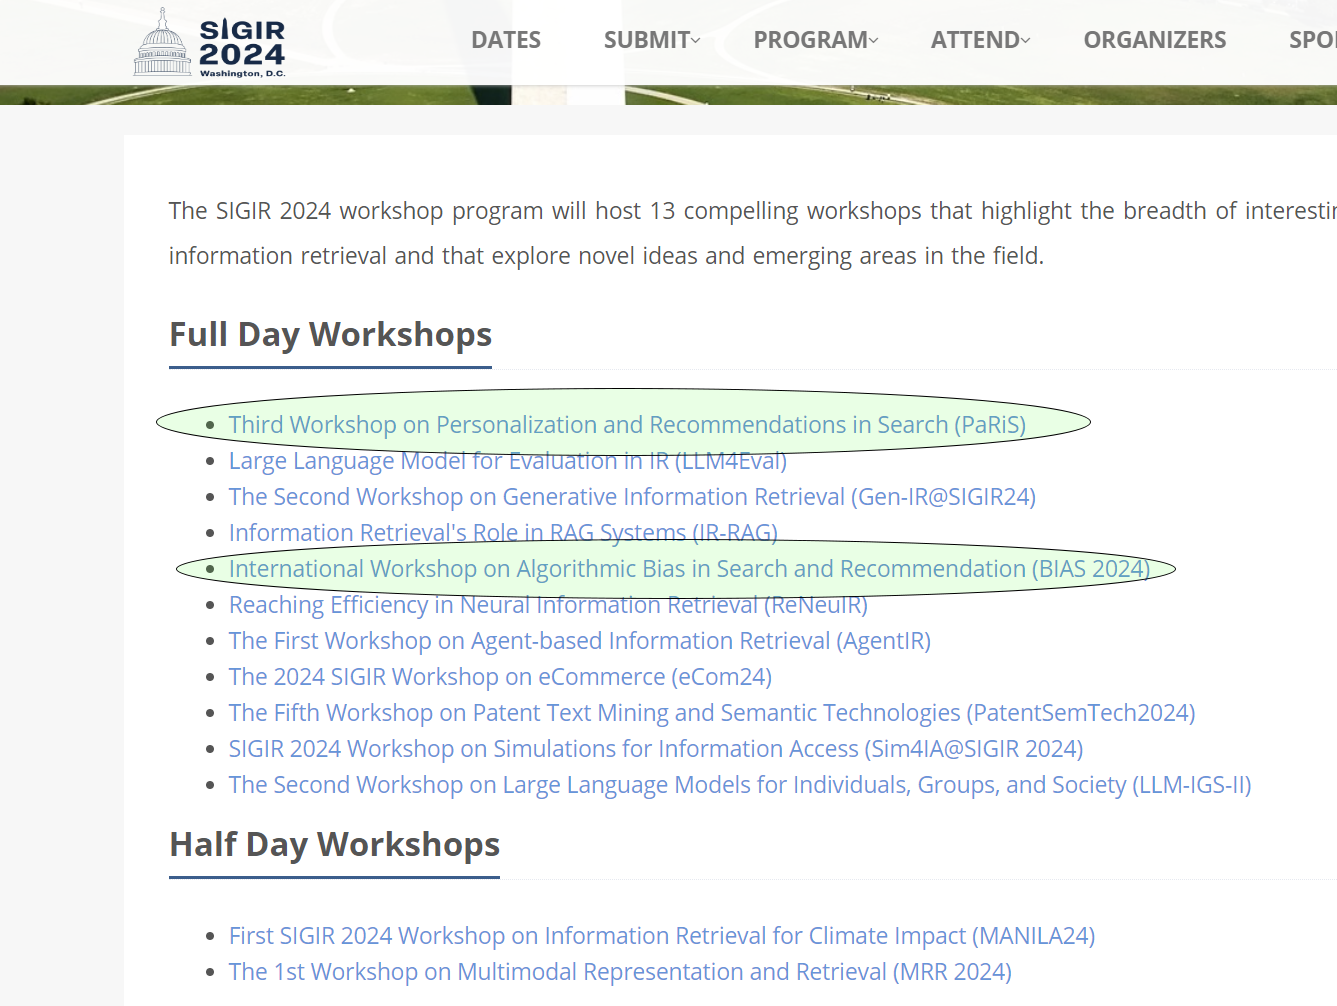
Task: Open the MRR 2024 multimodal workshop link
Action: point(620,972)
